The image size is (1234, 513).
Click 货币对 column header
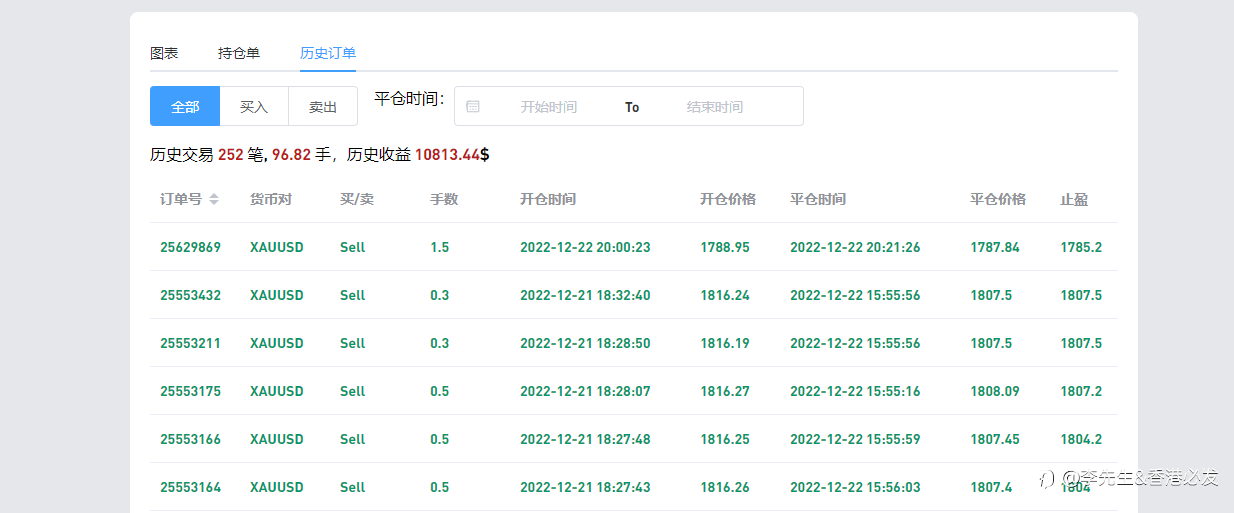point(271,199)
